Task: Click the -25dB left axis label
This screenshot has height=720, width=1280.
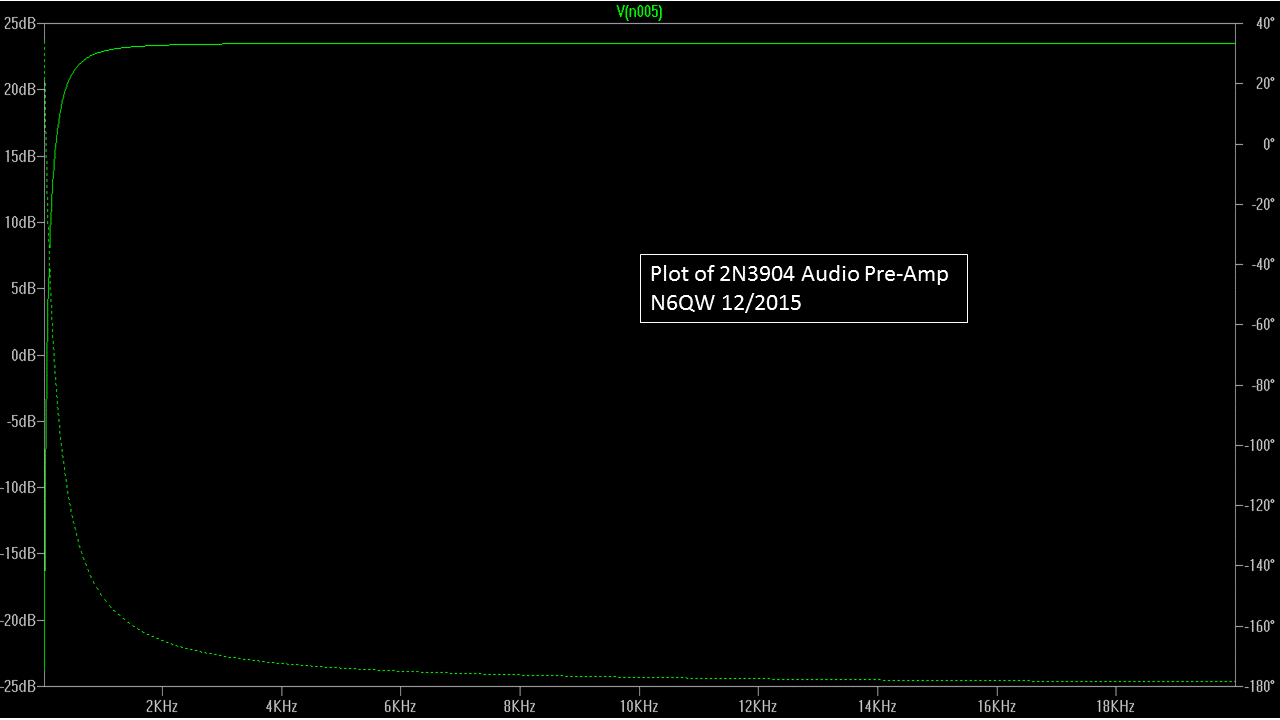Action: 17,686
